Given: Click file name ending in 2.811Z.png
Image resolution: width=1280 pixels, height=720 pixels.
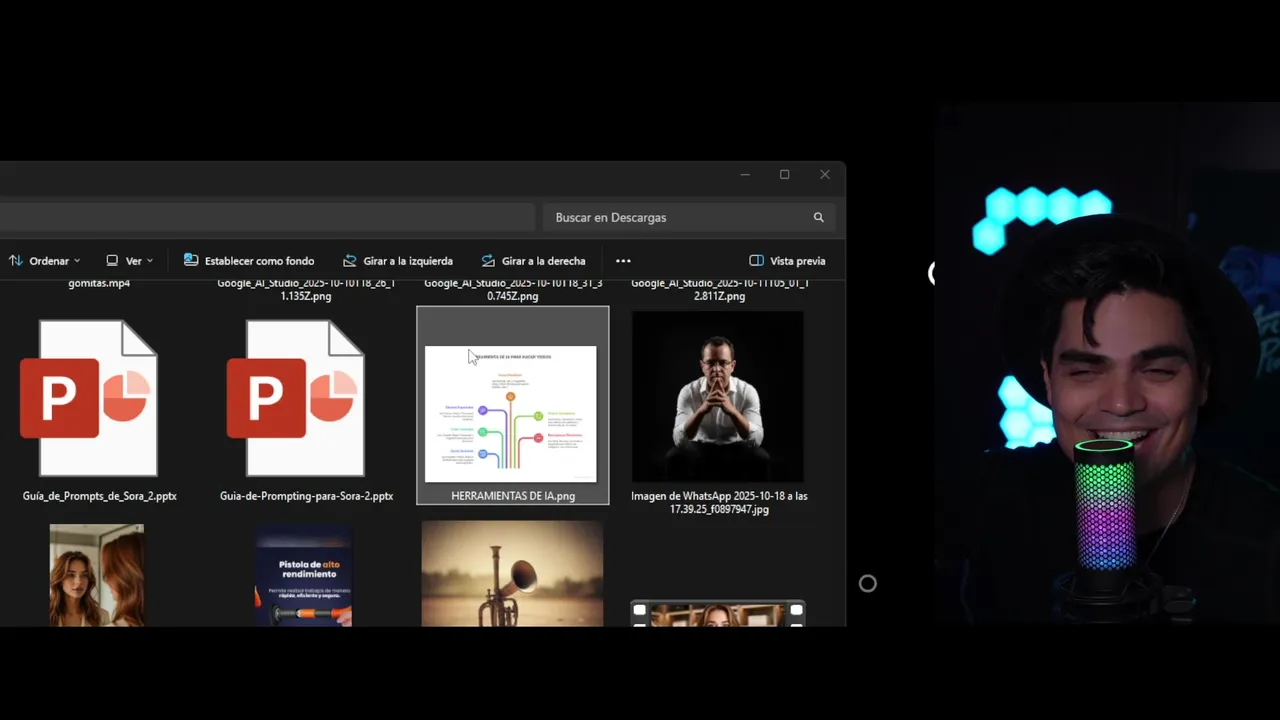Looking at the screenshot, I should coord(719,289).
